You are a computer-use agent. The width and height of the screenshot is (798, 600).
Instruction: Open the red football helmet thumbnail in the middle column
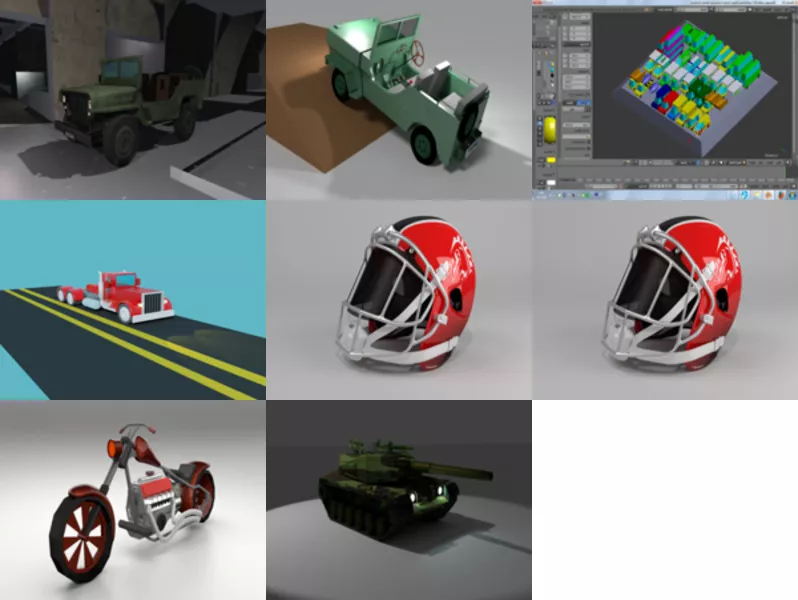pyautogui.click(x=399, y=300)
